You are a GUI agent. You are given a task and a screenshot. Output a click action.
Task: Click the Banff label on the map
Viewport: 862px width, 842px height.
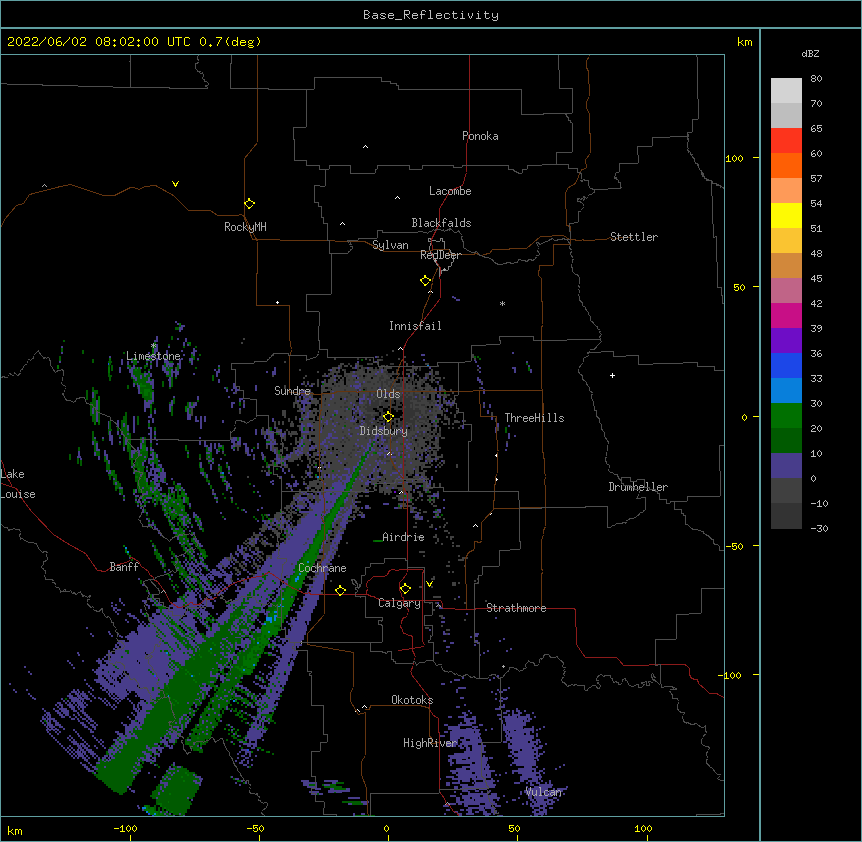[124, 567]
